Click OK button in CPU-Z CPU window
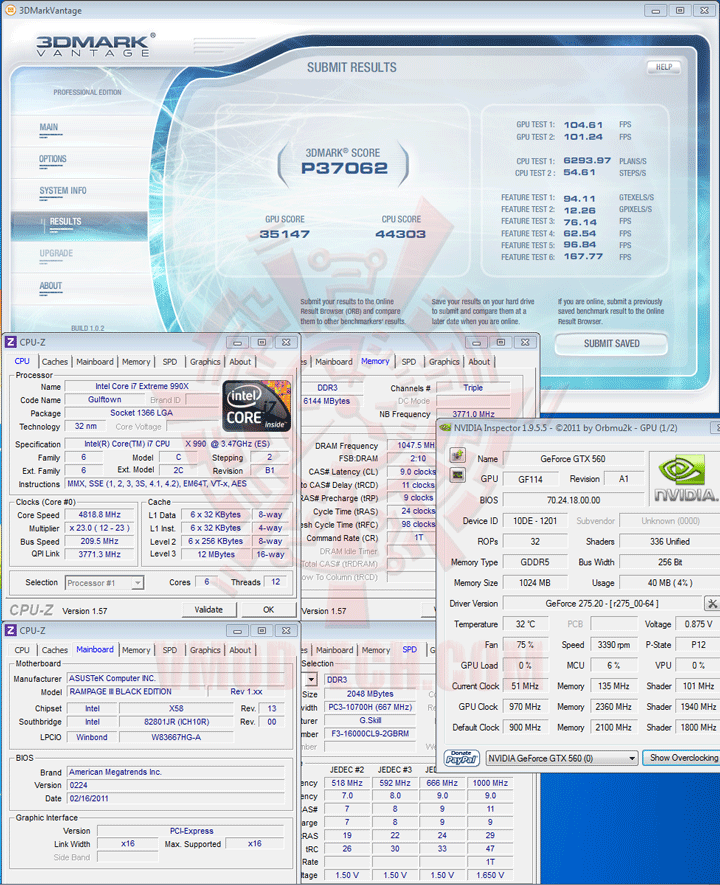The height and width of the screenshot is (885, 720). click(269, 610)
